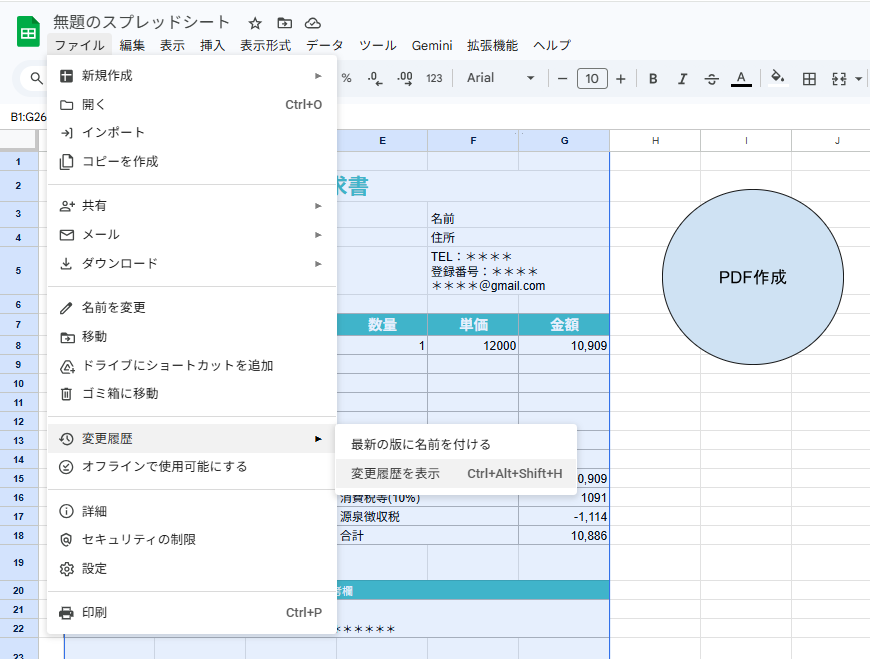Screen dimensions: 870x659
Task: Open the text color picker underlined A
Action: 741,79
